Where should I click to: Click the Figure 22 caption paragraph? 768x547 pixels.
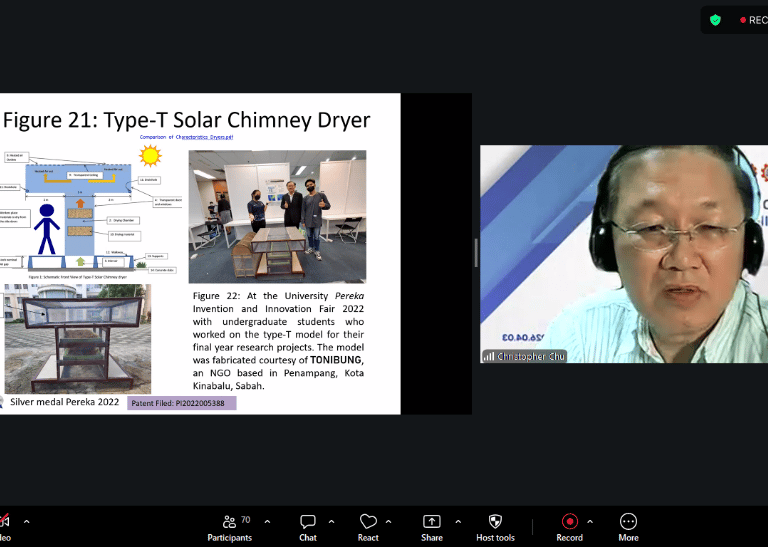tap(278, 341)
